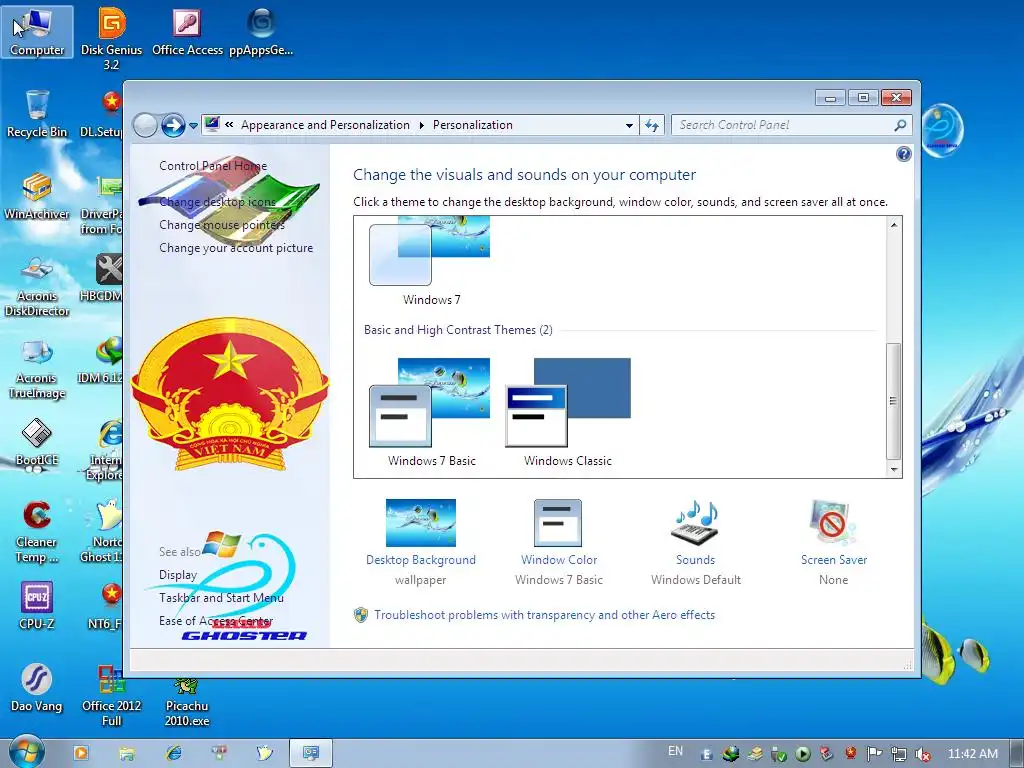Open the Office Access desktop icon
The width and height of the screenshot is (1024, 768).
(x=187, y=31)
